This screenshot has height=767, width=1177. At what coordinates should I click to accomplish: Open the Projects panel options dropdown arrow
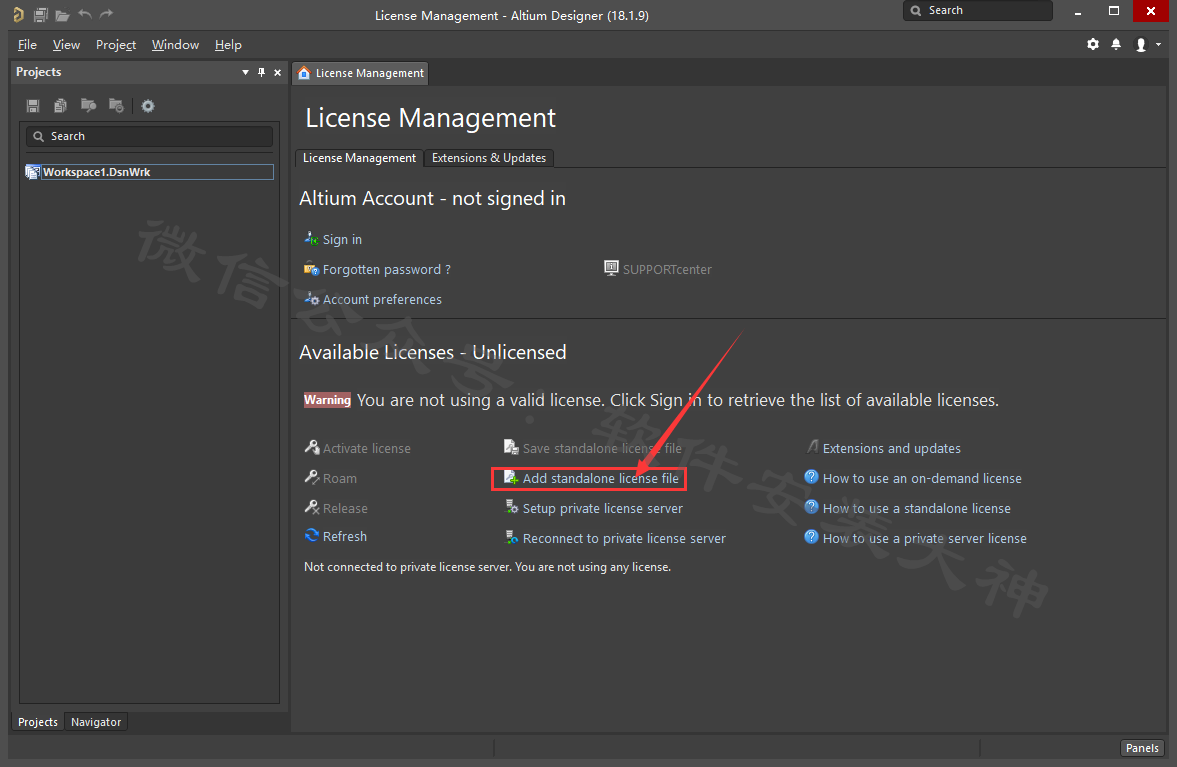(245, 72)
